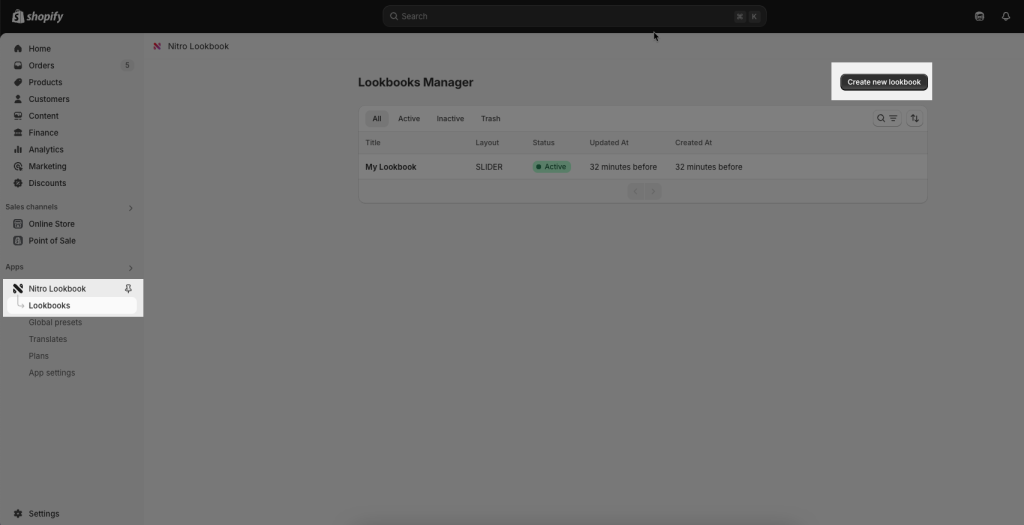Click the Marketing target icon

(x=18, y=167)
